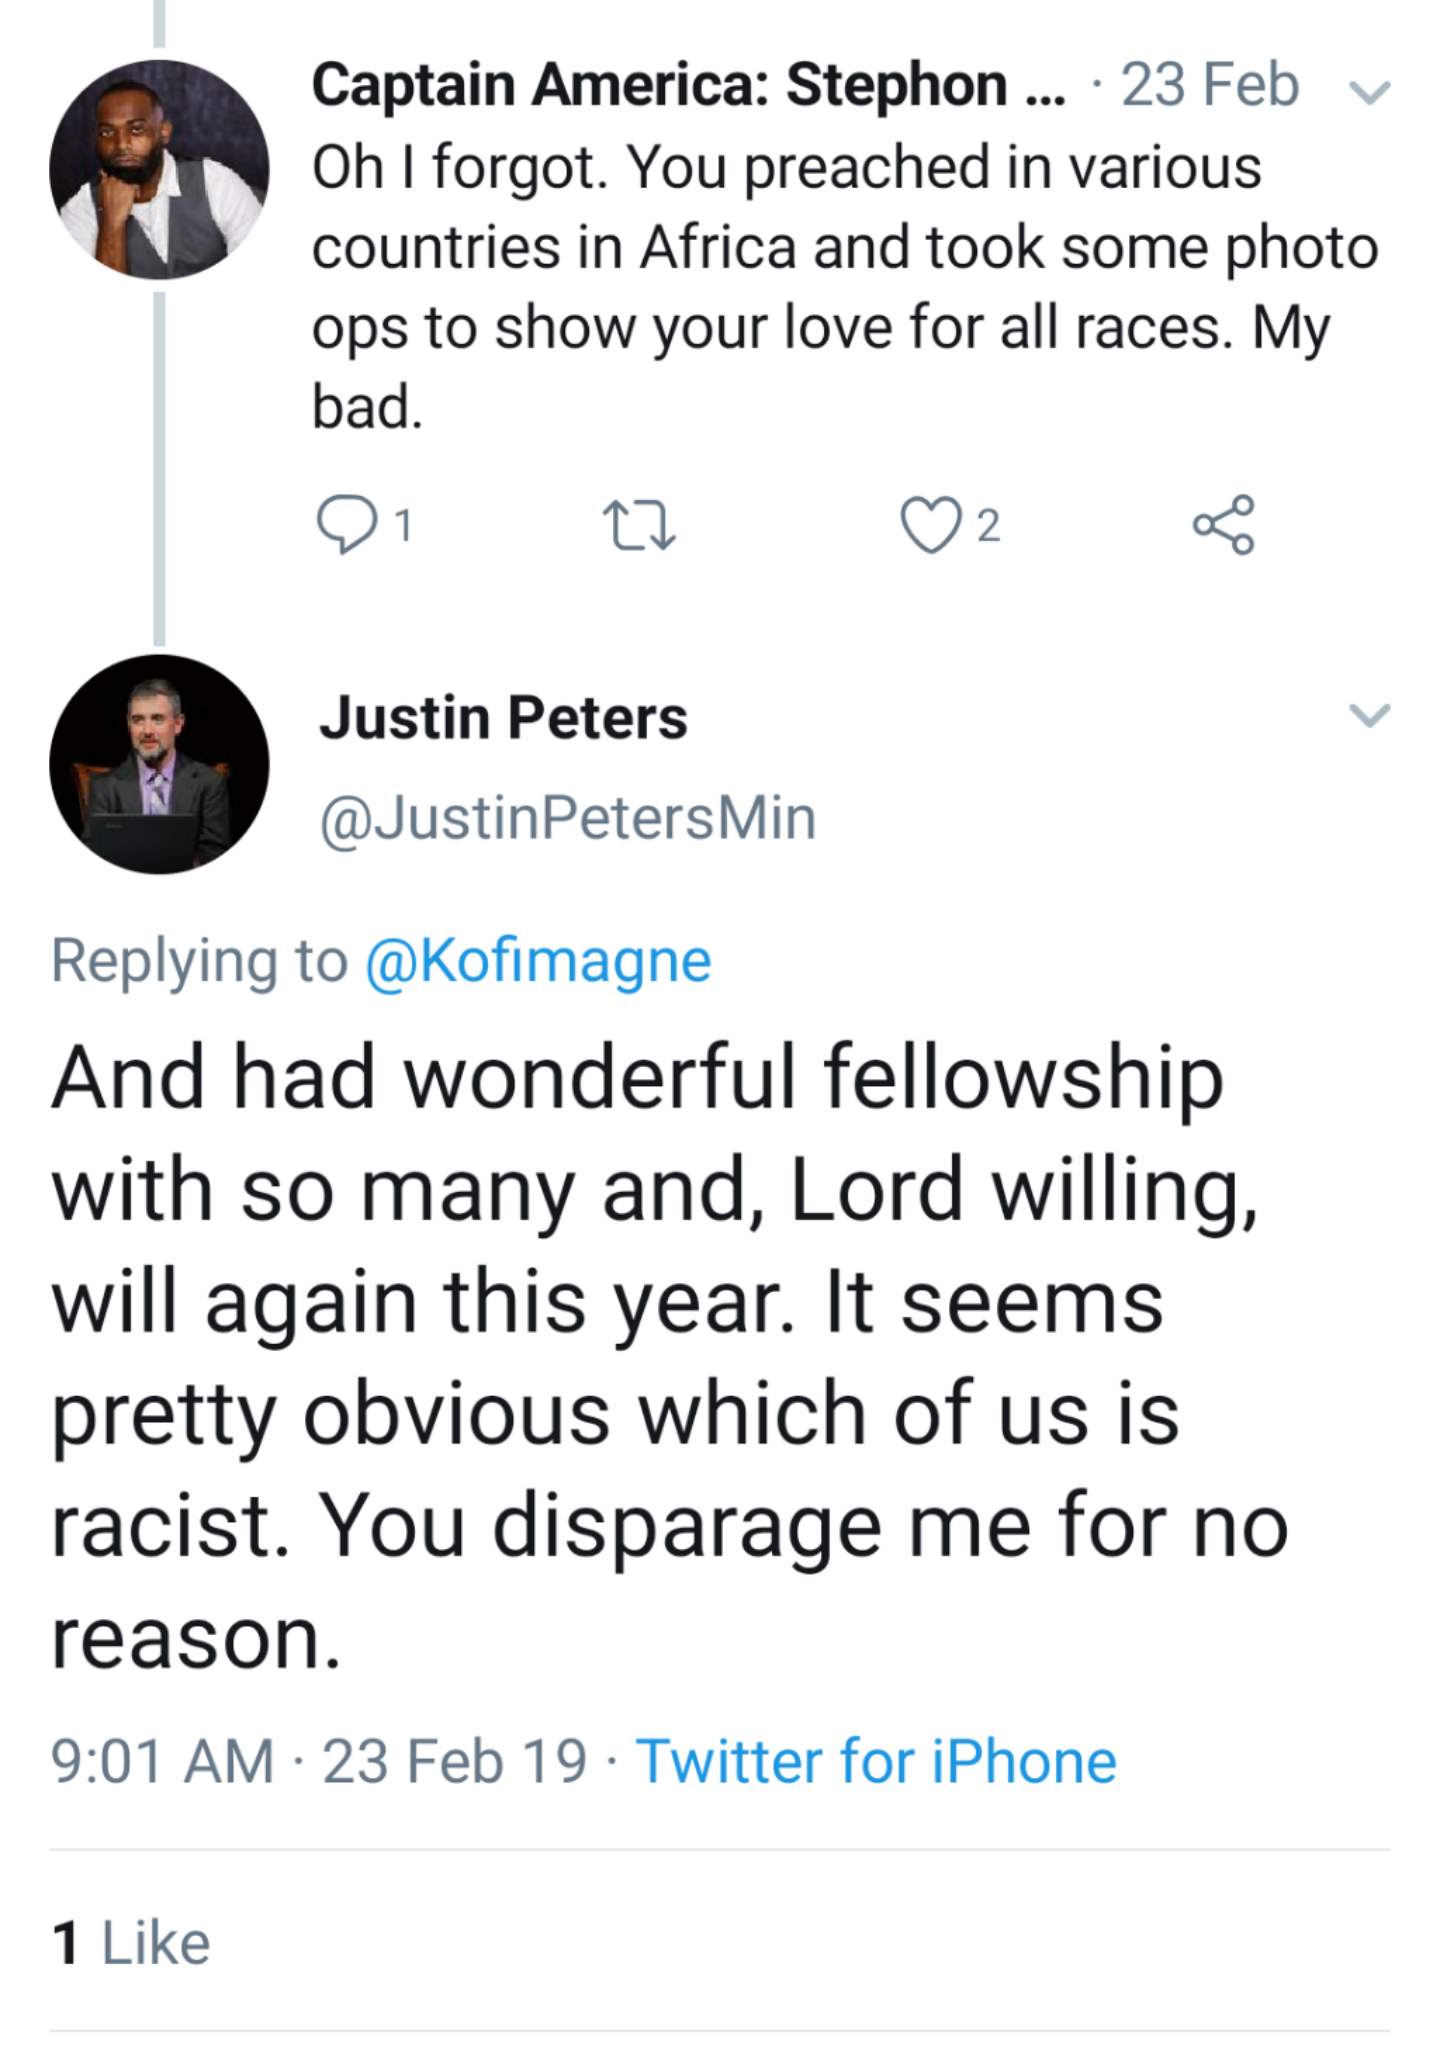Share Captain America's tweet via share icon

(1222, 525)
